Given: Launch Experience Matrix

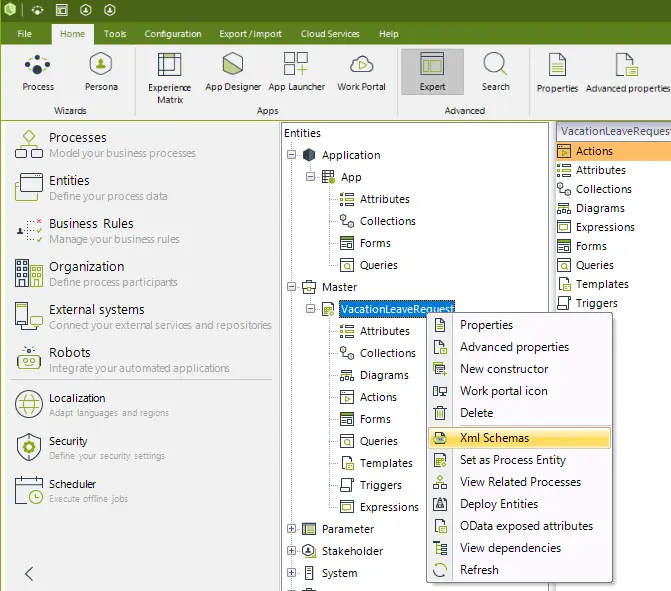Looking at the screenshot, I should coord(169,79).
